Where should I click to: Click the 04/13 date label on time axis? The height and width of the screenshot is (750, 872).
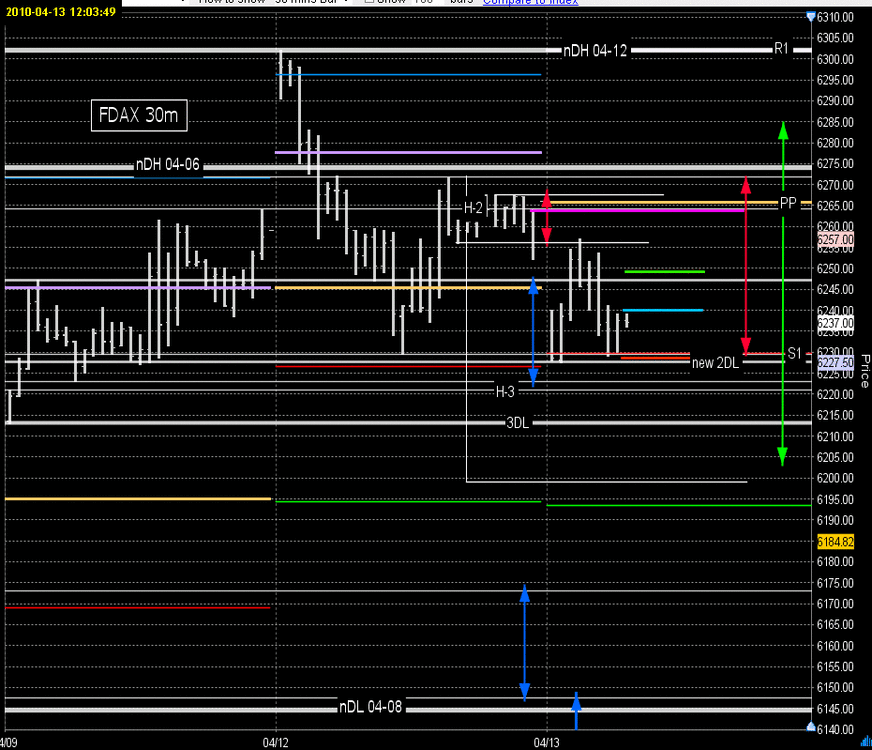pos(547,743)
